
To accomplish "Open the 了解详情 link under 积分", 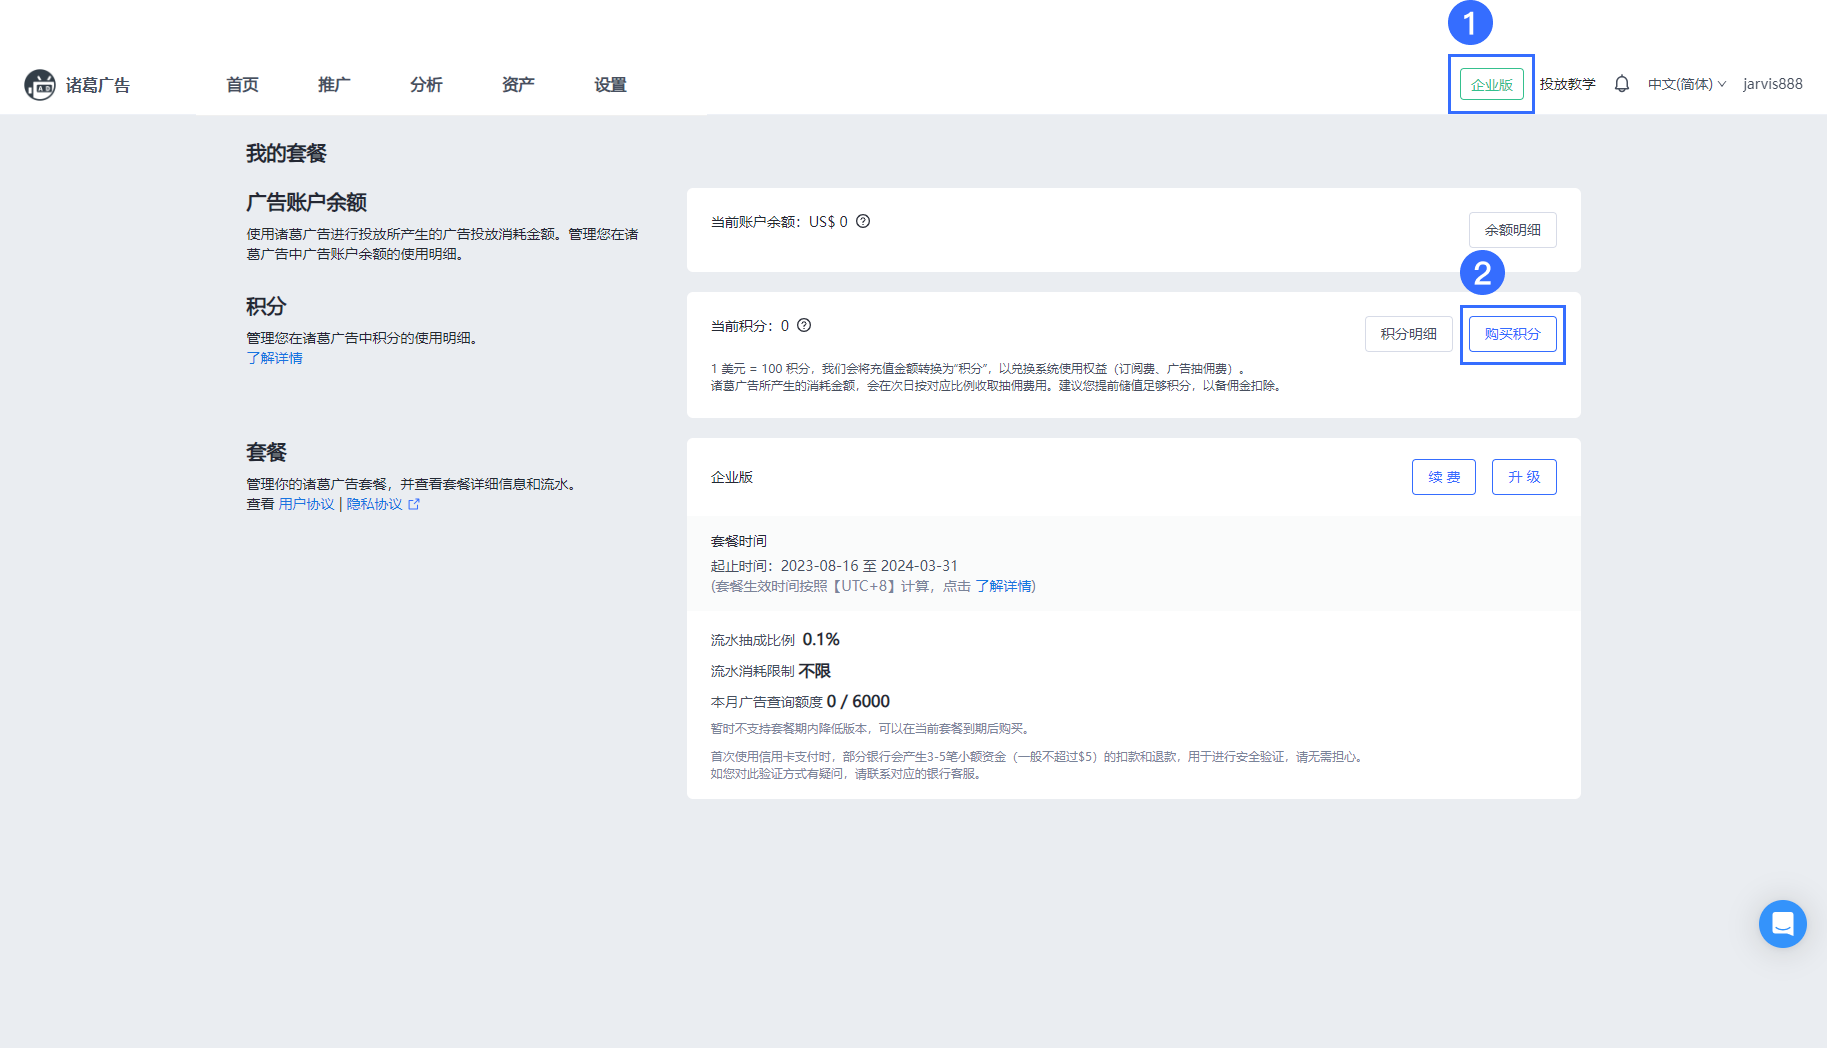I will point(274,357).
